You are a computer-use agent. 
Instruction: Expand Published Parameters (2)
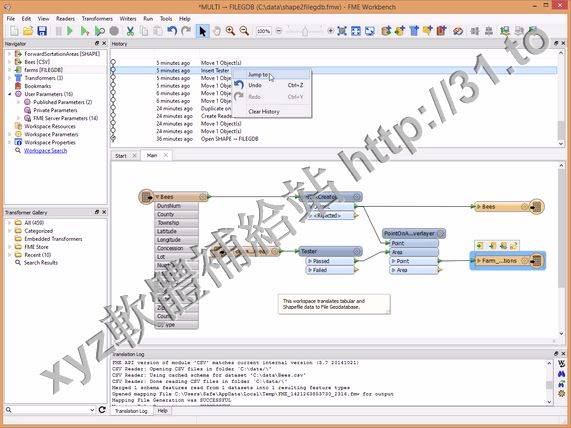point(18,102)
